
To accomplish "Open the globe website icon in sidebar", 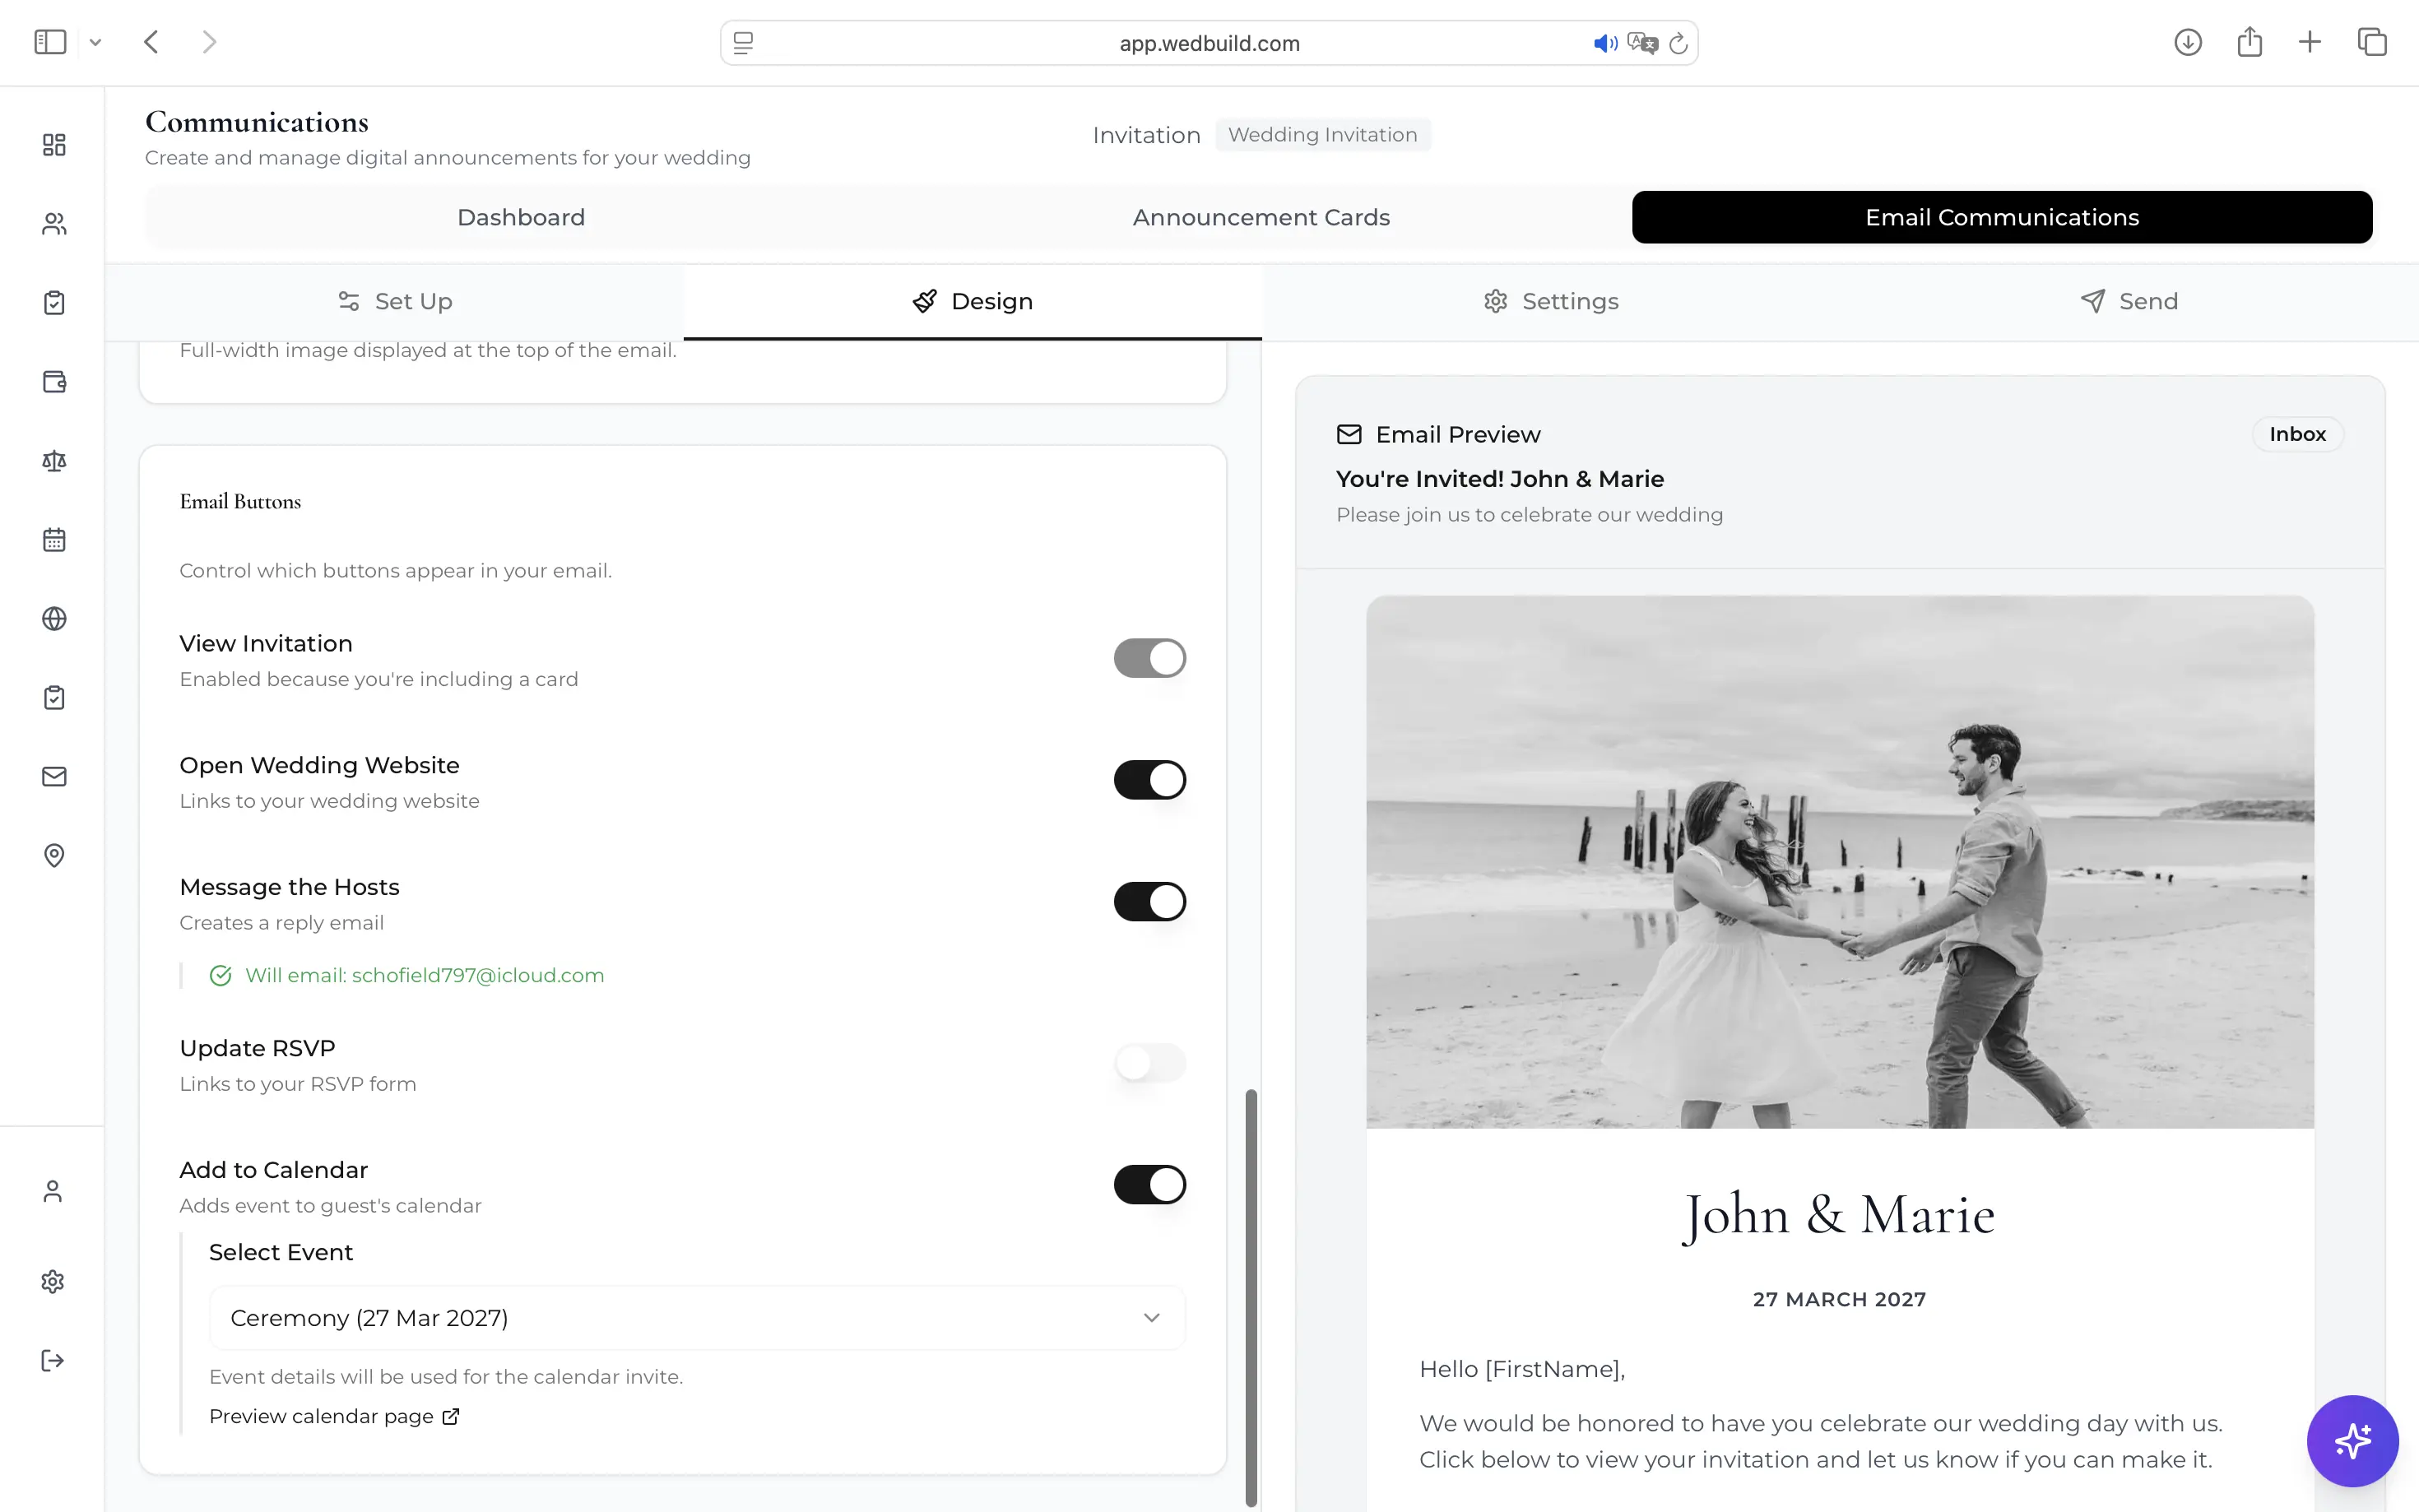I will click(x=54, y=619).
